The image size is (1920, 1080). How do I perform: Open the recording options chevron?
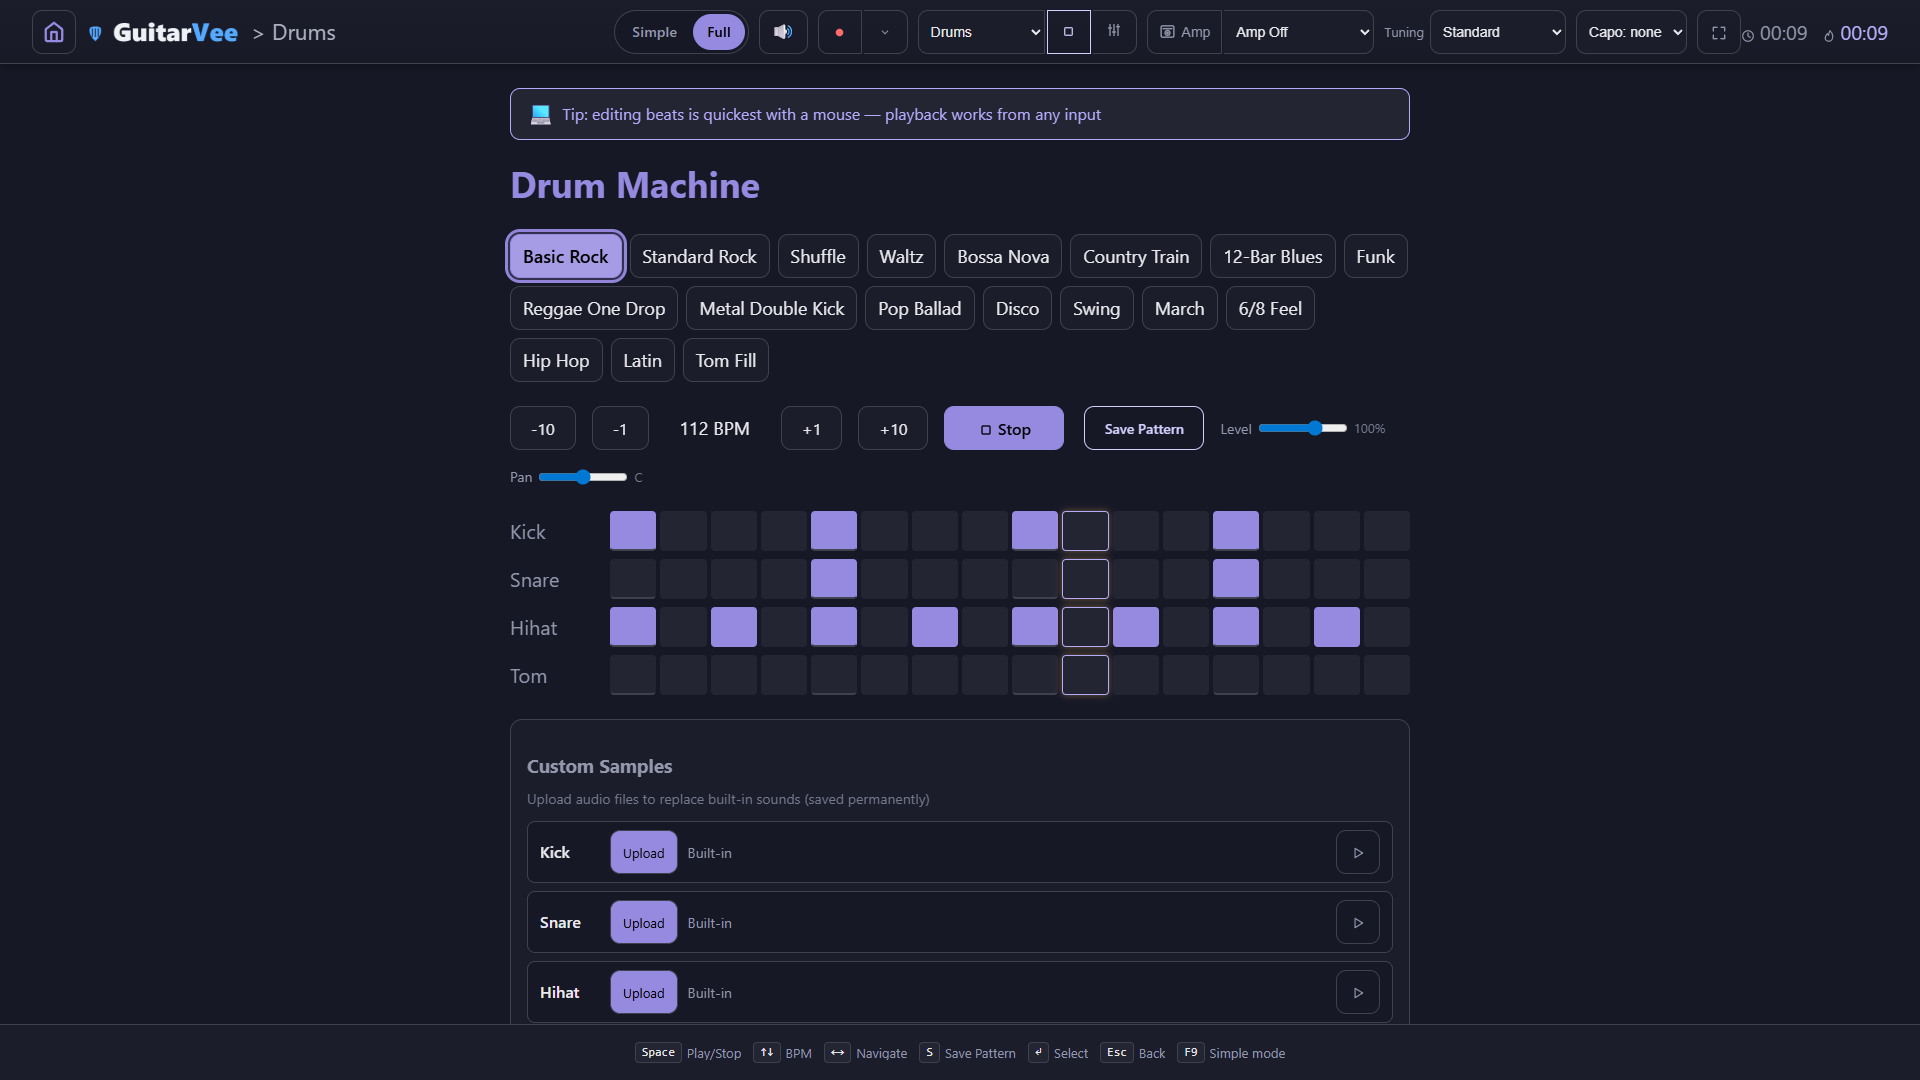pos(885,32)
